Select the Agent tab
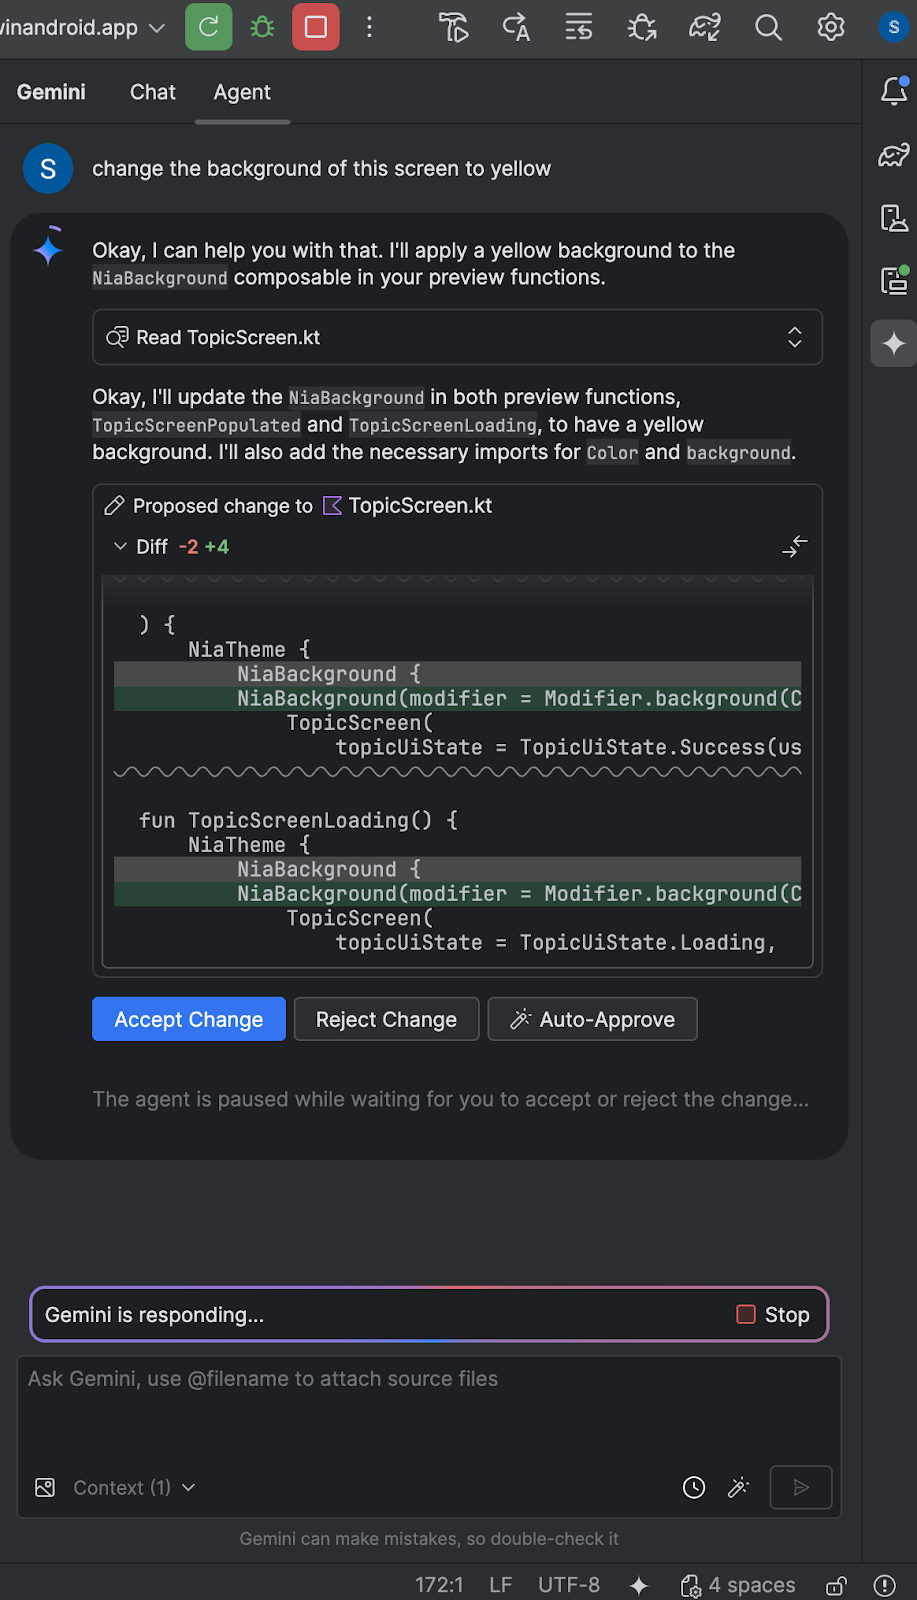Screen dimensions: 917x1600 (x=242, y=92)
